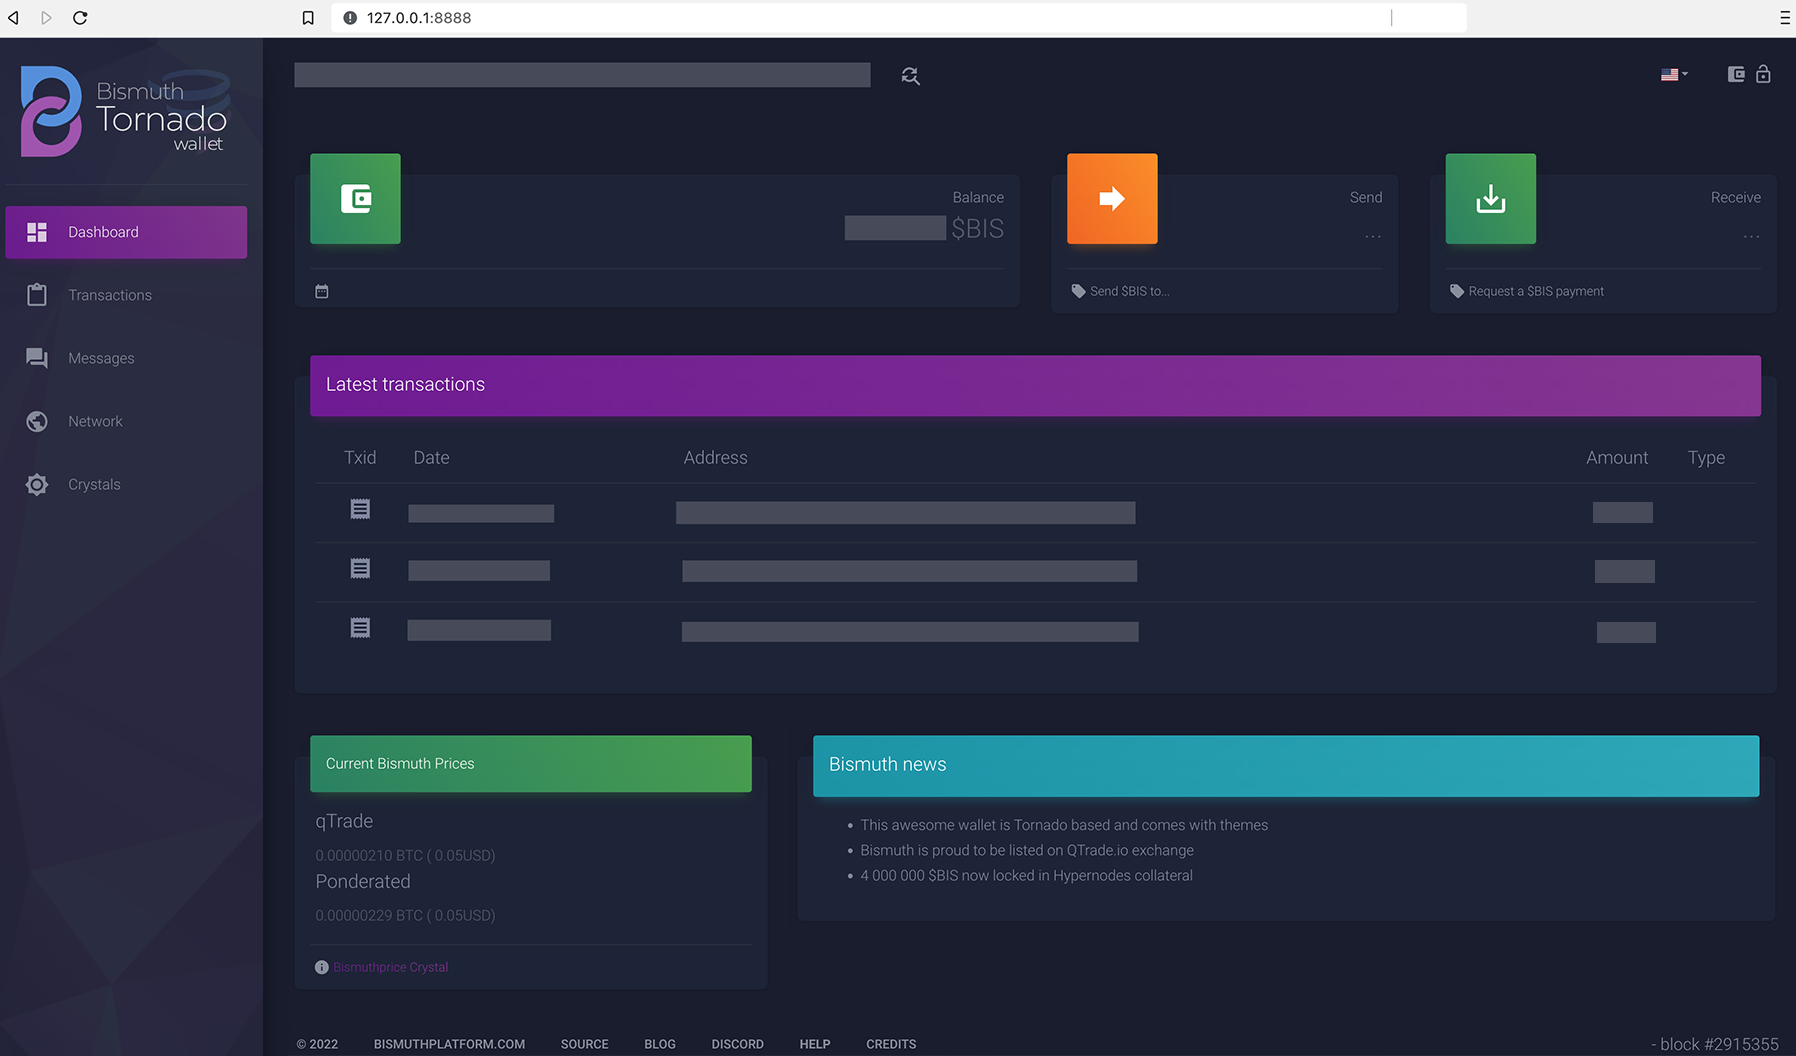Click the Txid column header
The width and height of the screenshot is (1796, 1056).
pos(360,457)
